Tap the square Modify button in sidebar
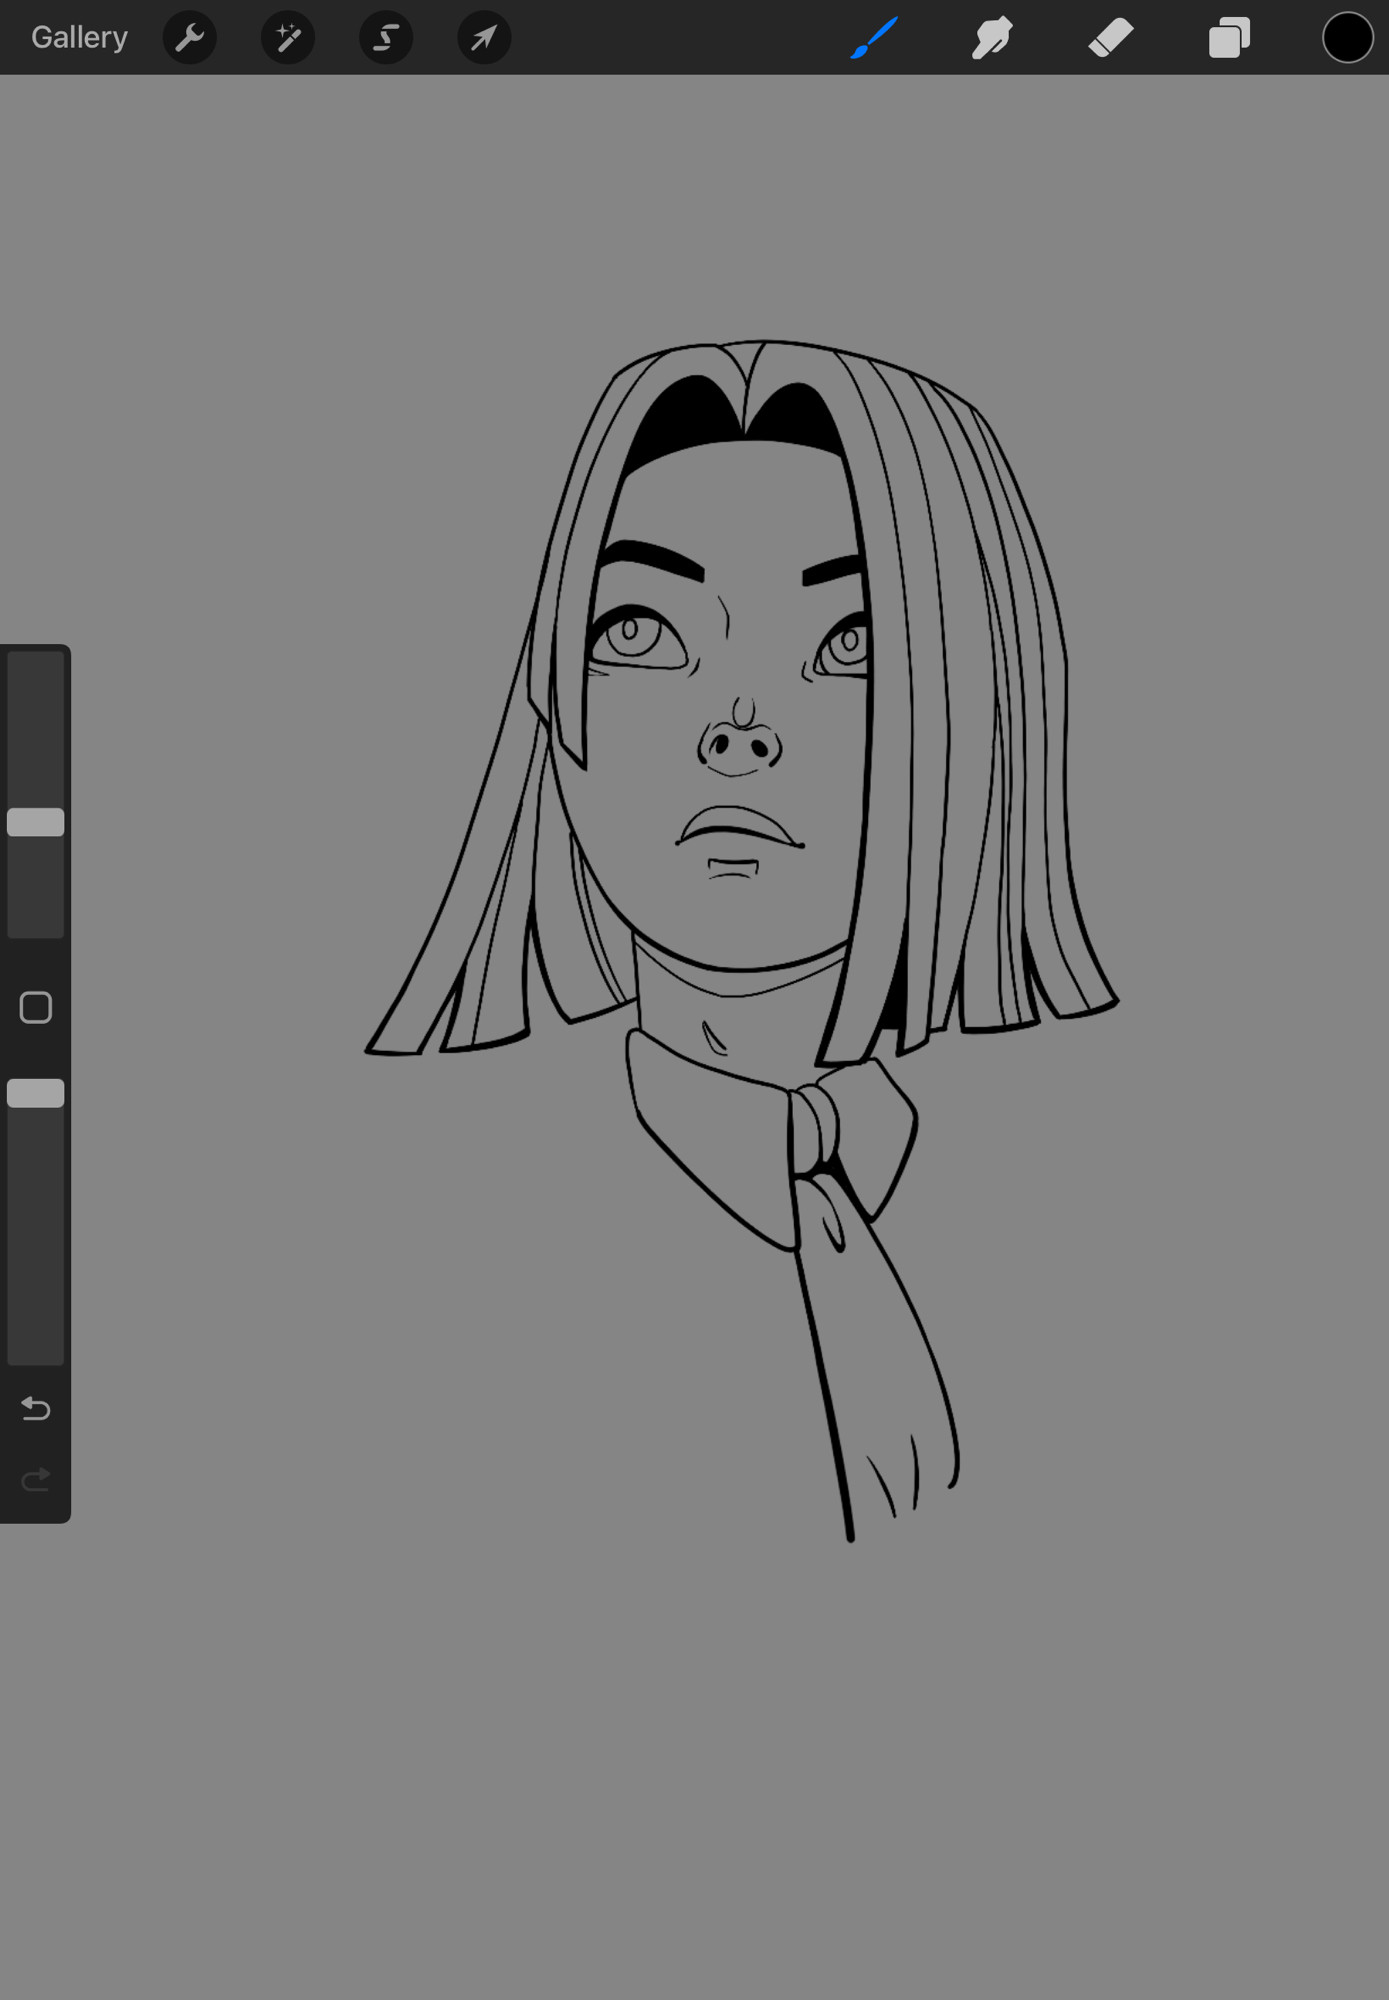Viewport: 1389px width, 2000px height. [x=36, y=1008]
